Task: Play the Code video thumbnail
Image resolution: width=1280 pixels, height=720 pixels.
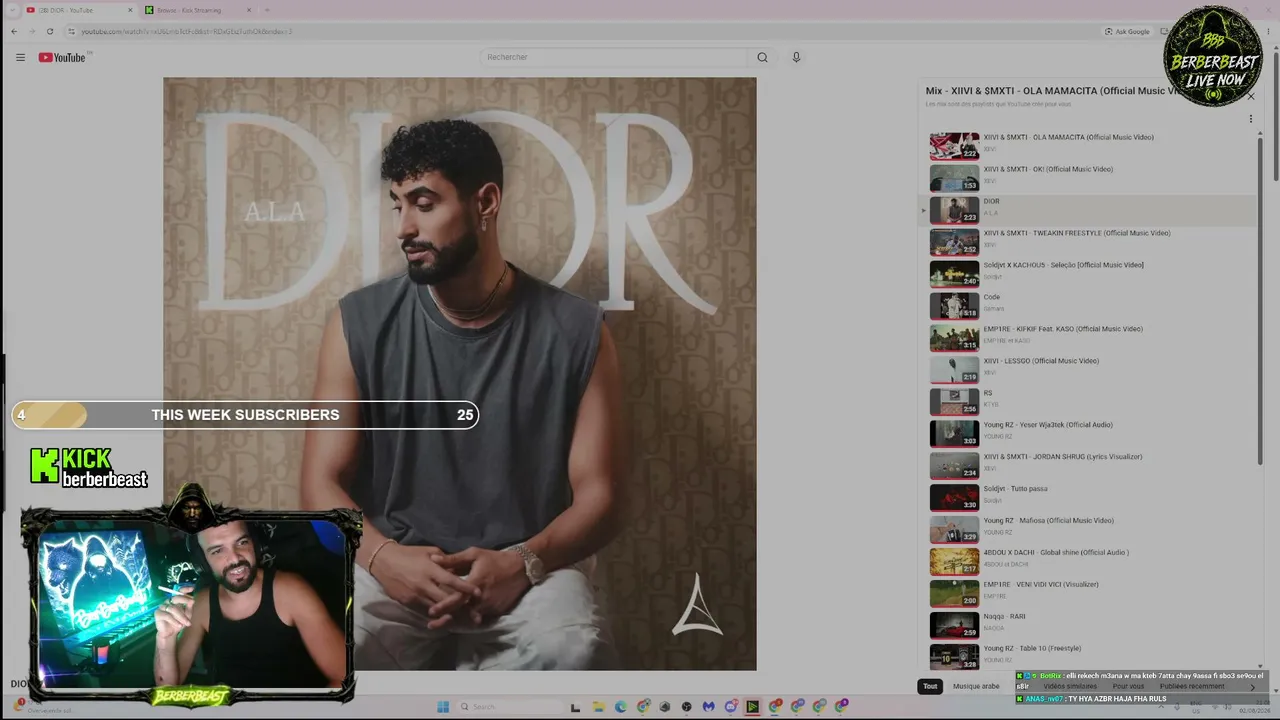Action: point(954,306)
